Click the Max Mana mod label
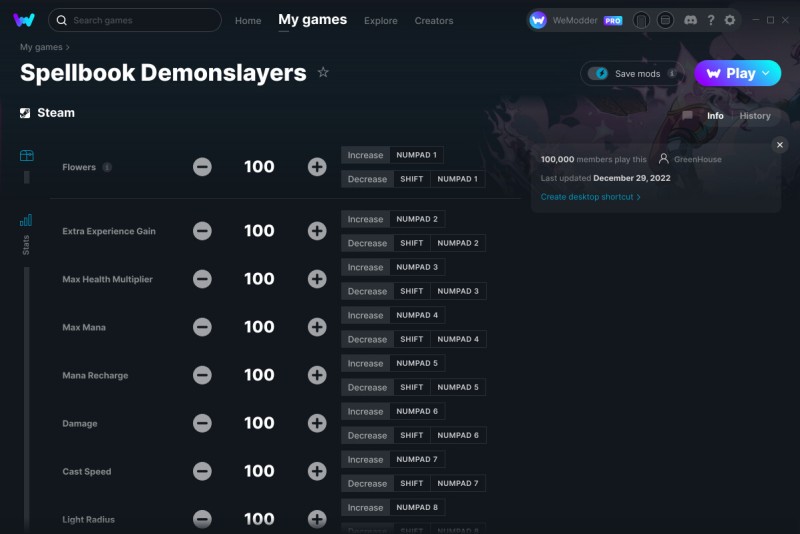The height and width of the screenshot is (534, 800). (x=84, y=327)
